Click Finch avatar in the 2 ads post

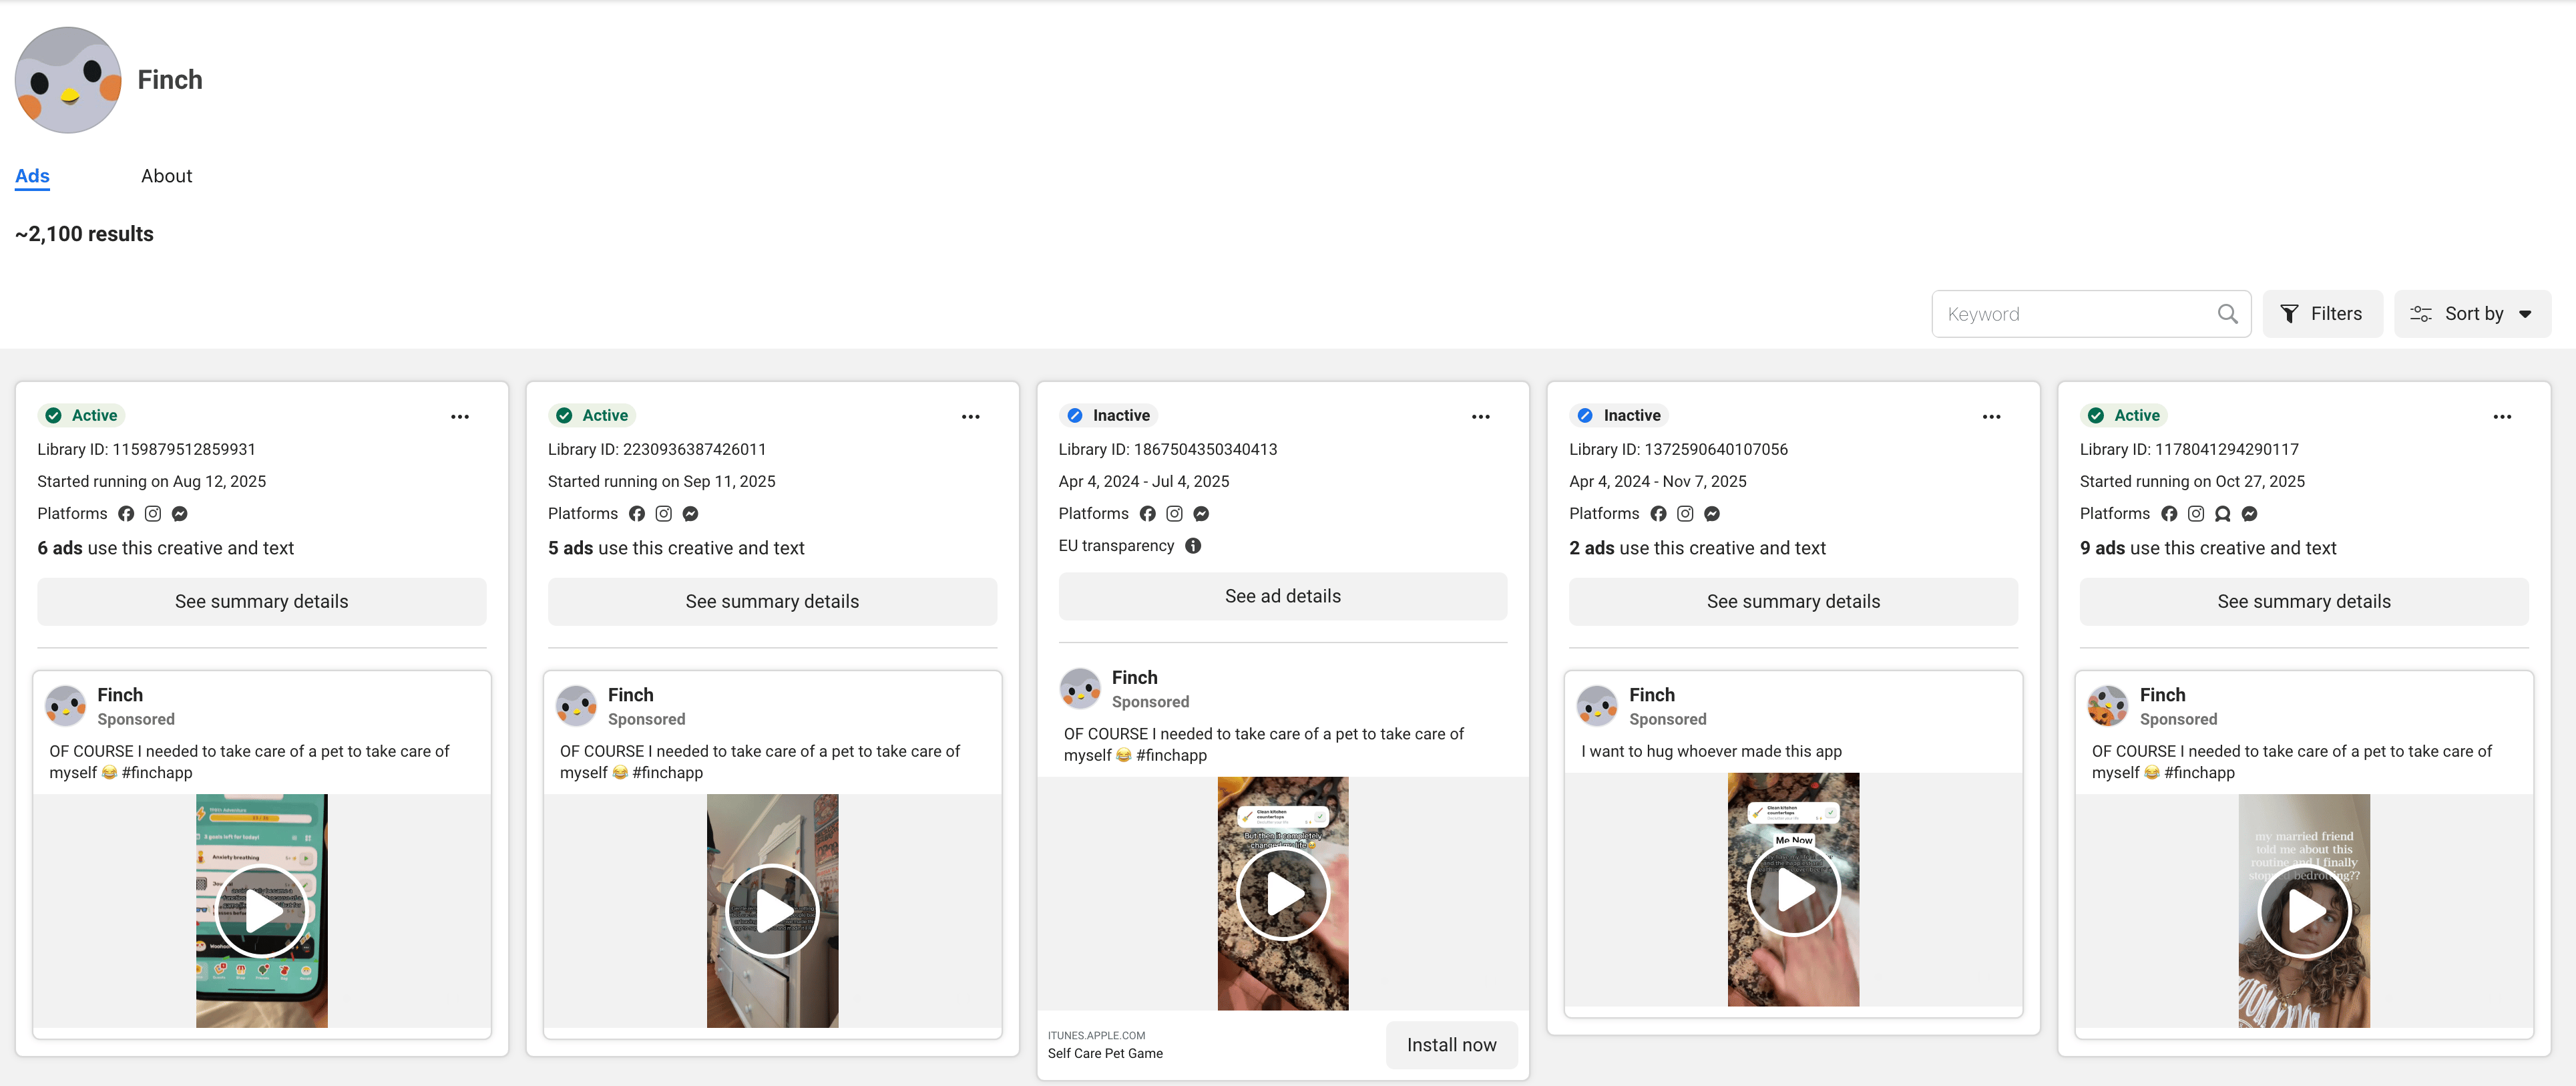point(1596,706)
